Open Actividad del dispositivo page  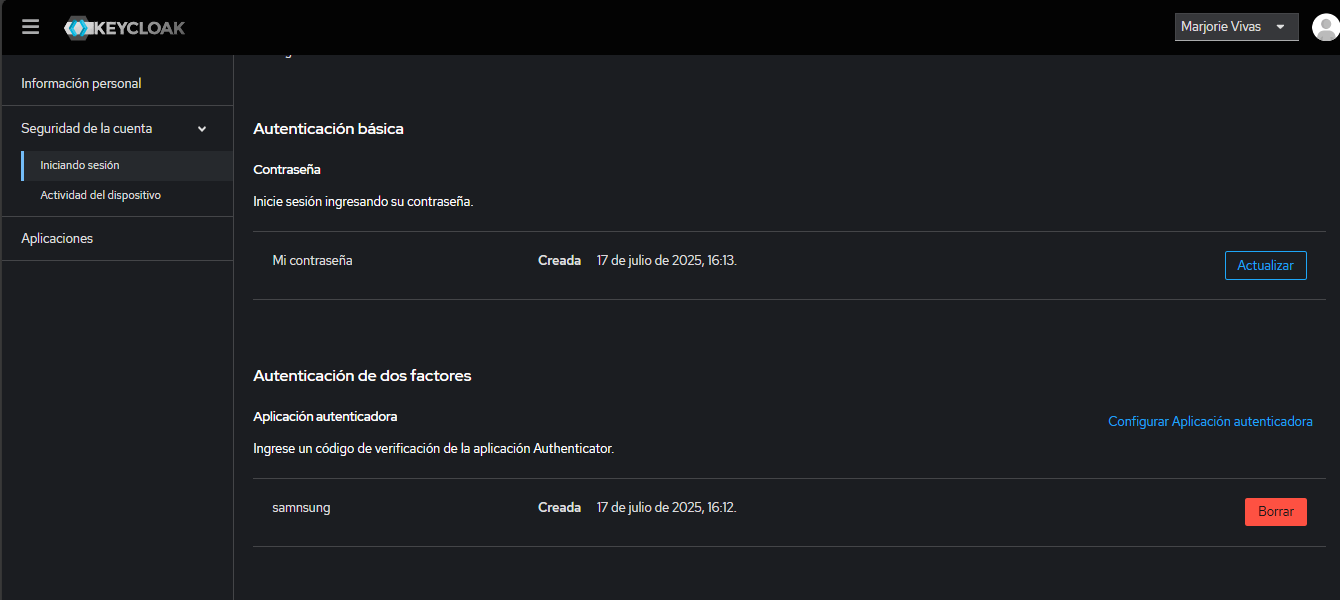pyautogui.click(x=100, y=195)
